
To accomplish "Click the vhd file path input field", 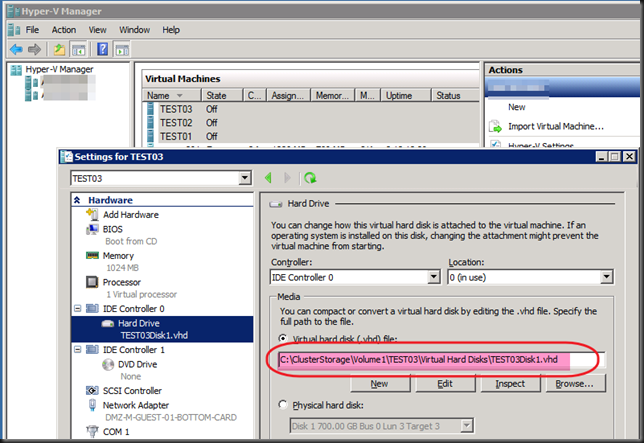I will (442, 360).
